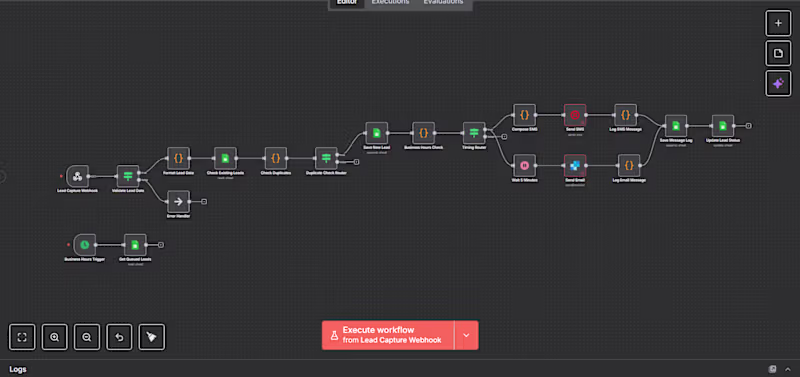Select the Log Email Message node
The width and height of the screenshot is (800, 377).
pyautogui.click(x=629, y=165)
